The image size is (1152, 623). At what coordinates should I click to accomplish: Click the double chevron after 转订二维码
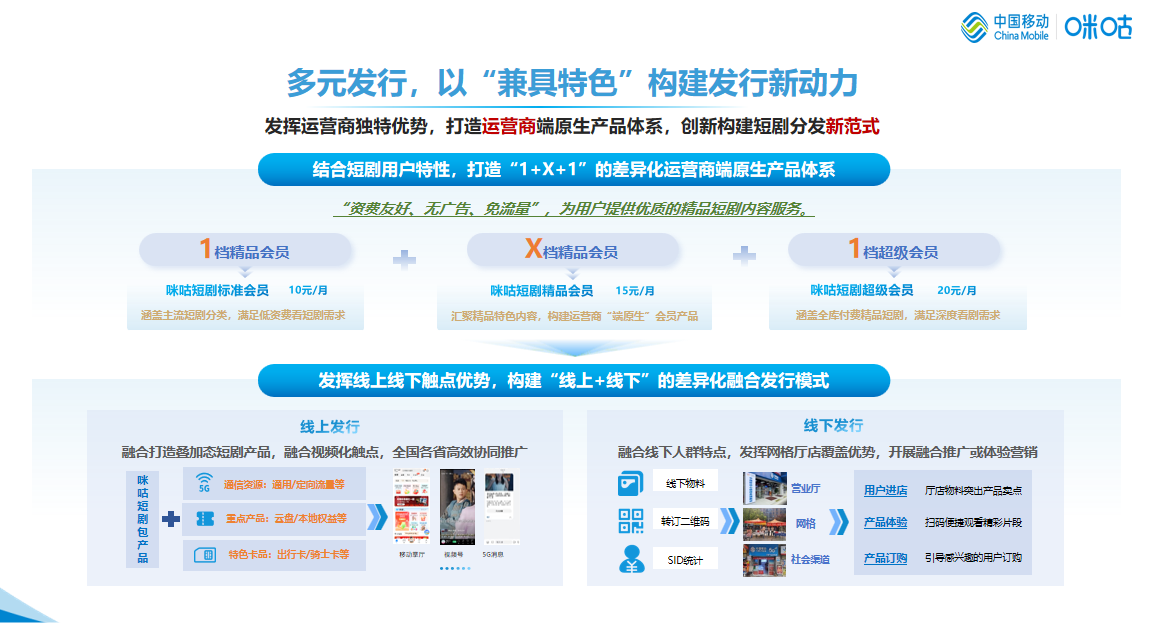(730, 521)
